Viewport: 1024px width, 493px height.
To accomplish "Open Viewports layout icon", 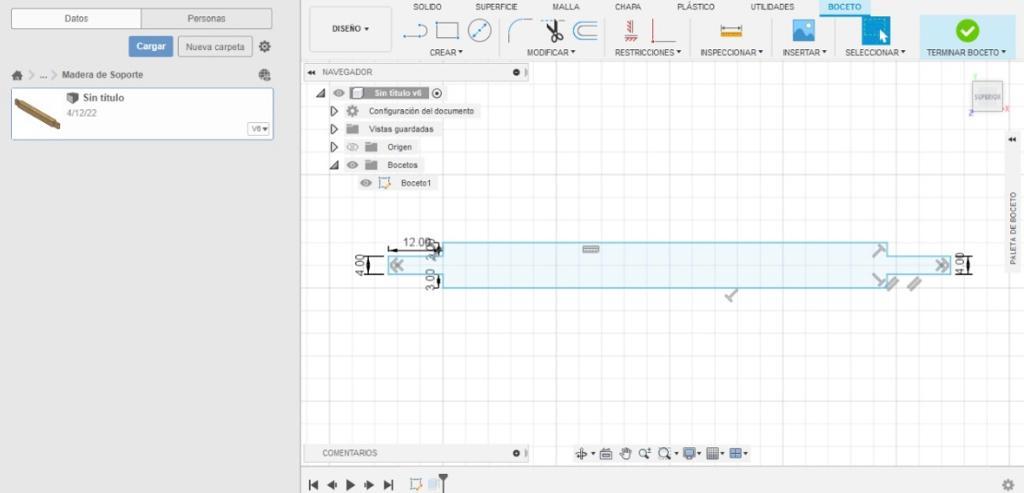I will point(735,453).
